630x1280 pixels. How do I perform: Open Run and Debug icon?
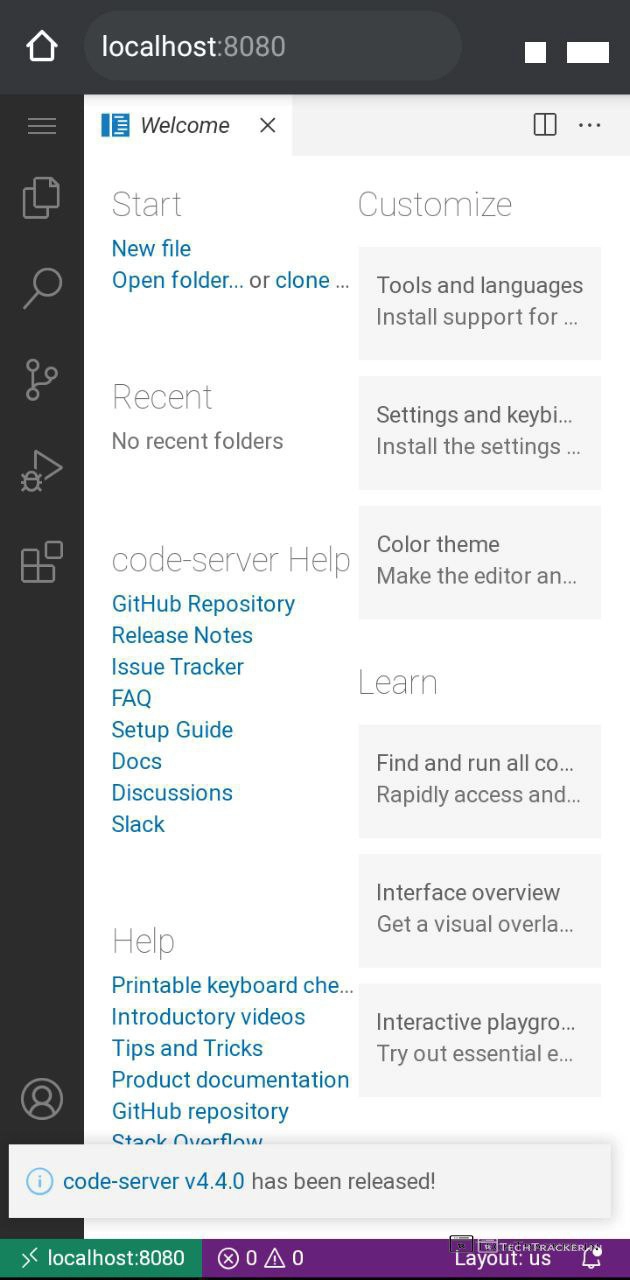(x=41, y=470)
